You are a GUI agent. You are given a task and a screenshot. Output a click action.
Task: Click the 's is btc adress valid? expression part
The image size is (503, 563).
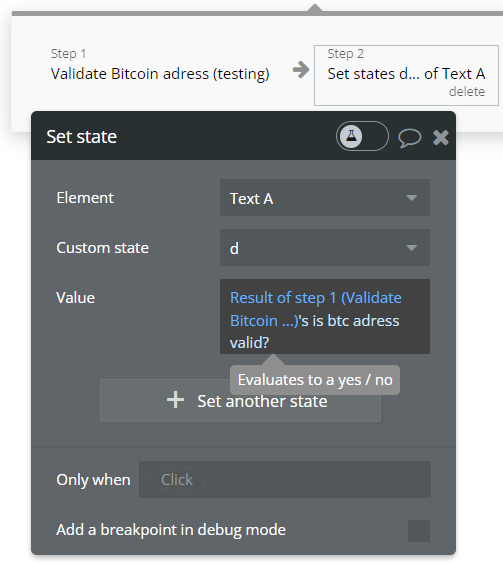pos(315,331)
